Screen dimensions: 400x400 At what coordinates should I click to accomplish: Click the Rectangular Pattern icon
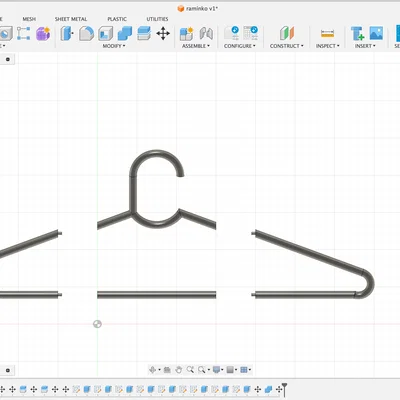[x=23, y=34]
